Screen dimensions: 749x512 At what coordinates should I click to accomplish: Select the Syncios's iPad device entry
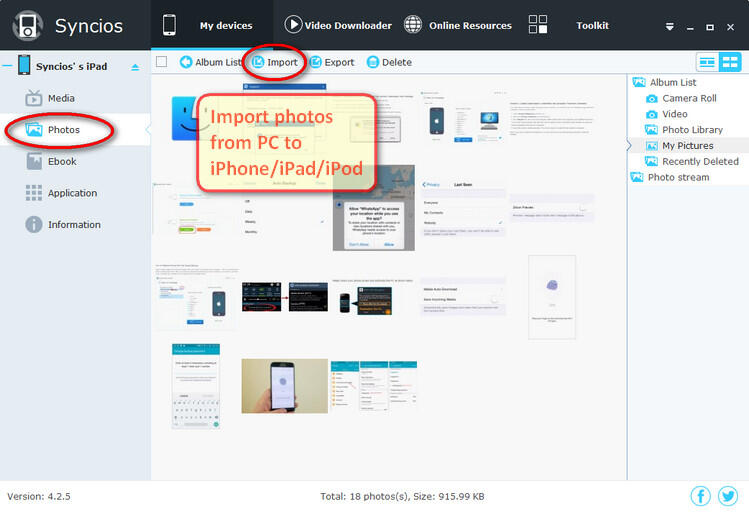click(x=72, y=66)
